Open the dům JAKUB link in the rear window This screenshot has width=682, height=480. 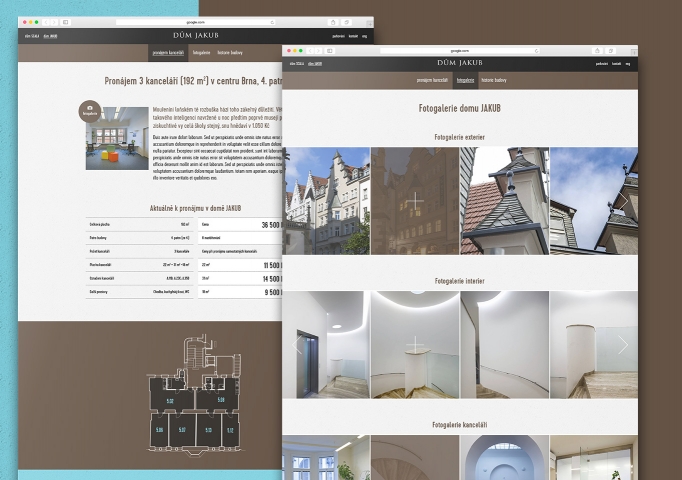point(50,36)
